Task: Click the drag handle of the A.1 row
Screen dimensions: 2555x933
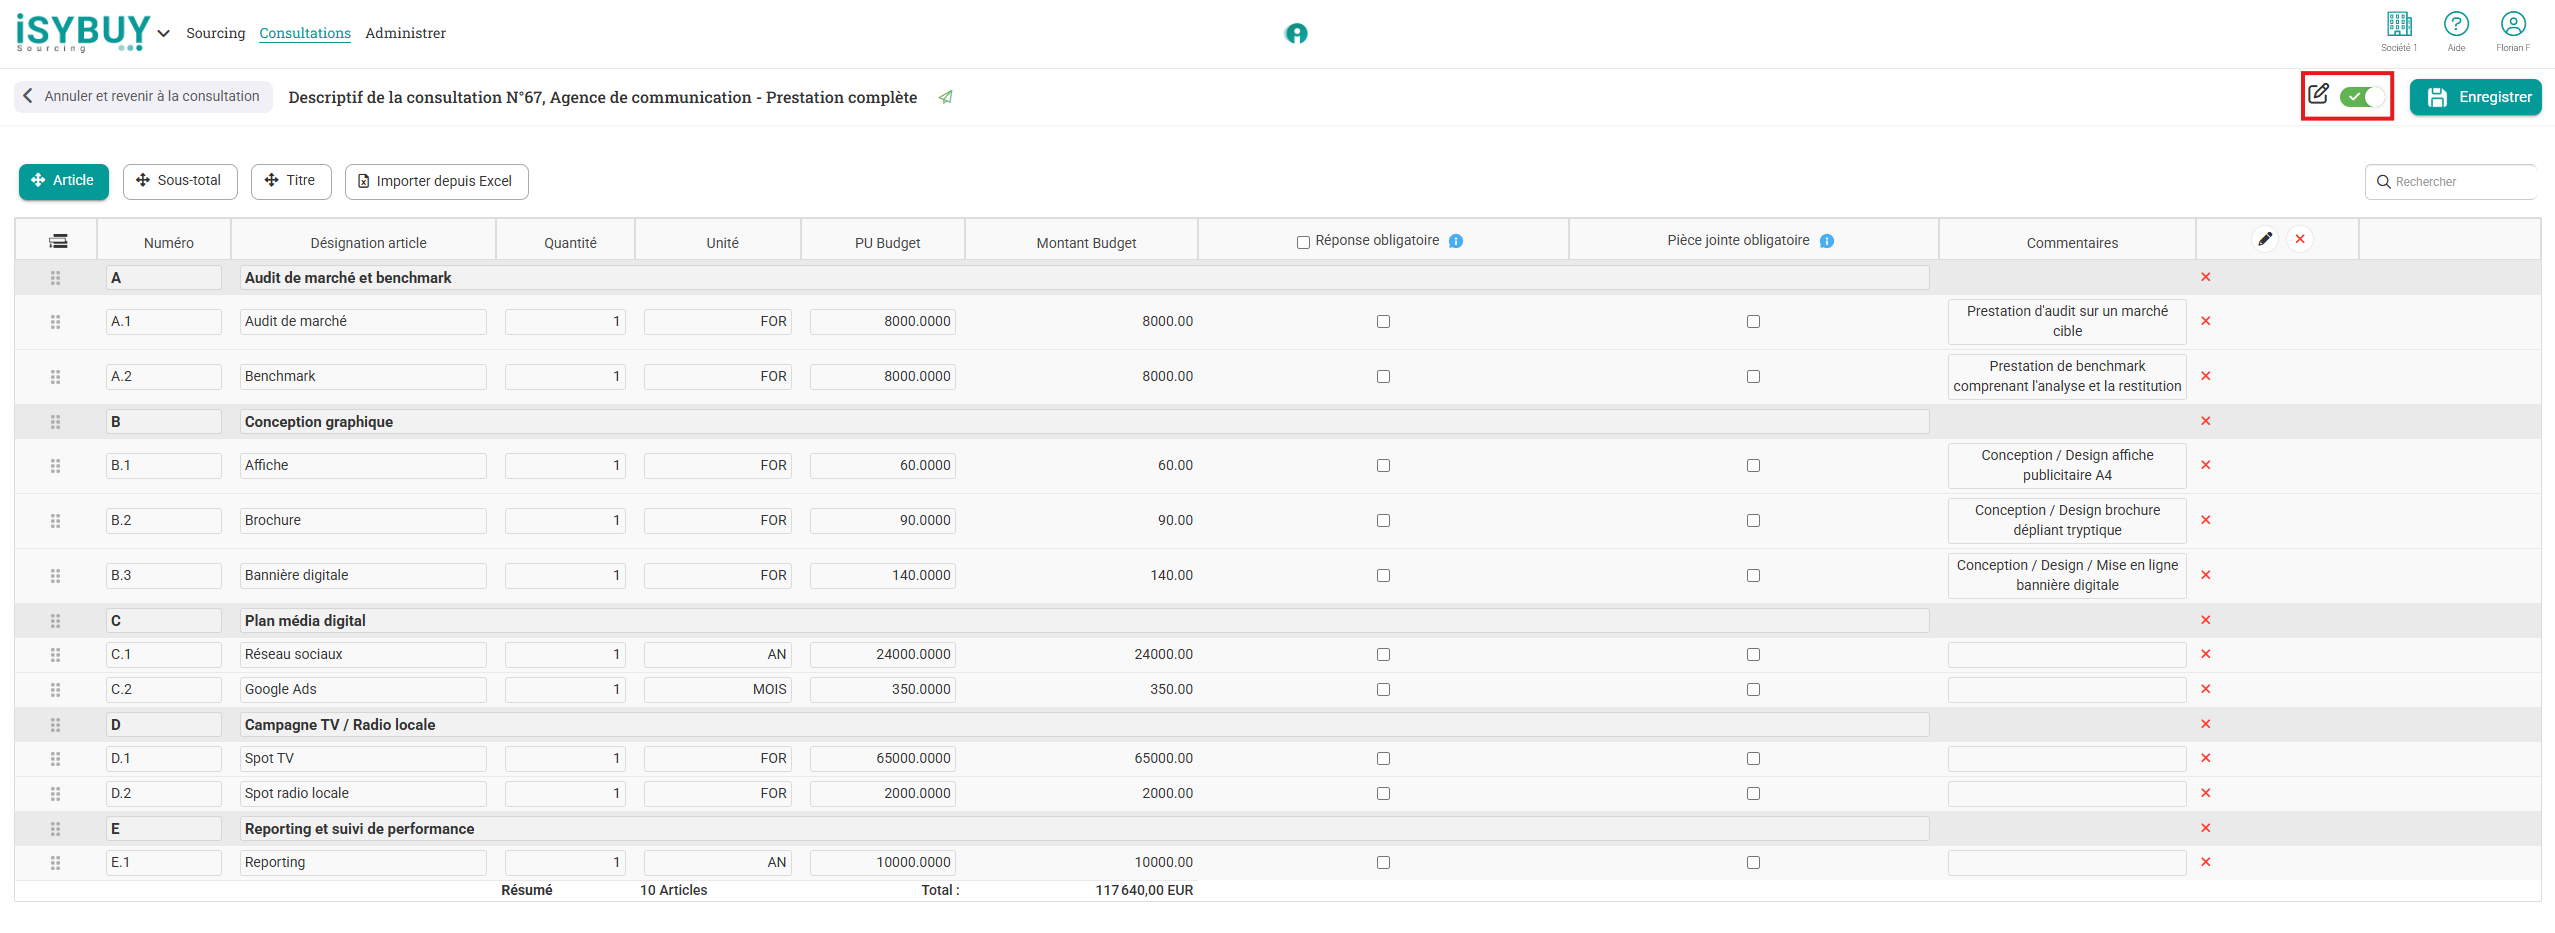Action: [x=55, y=322]
